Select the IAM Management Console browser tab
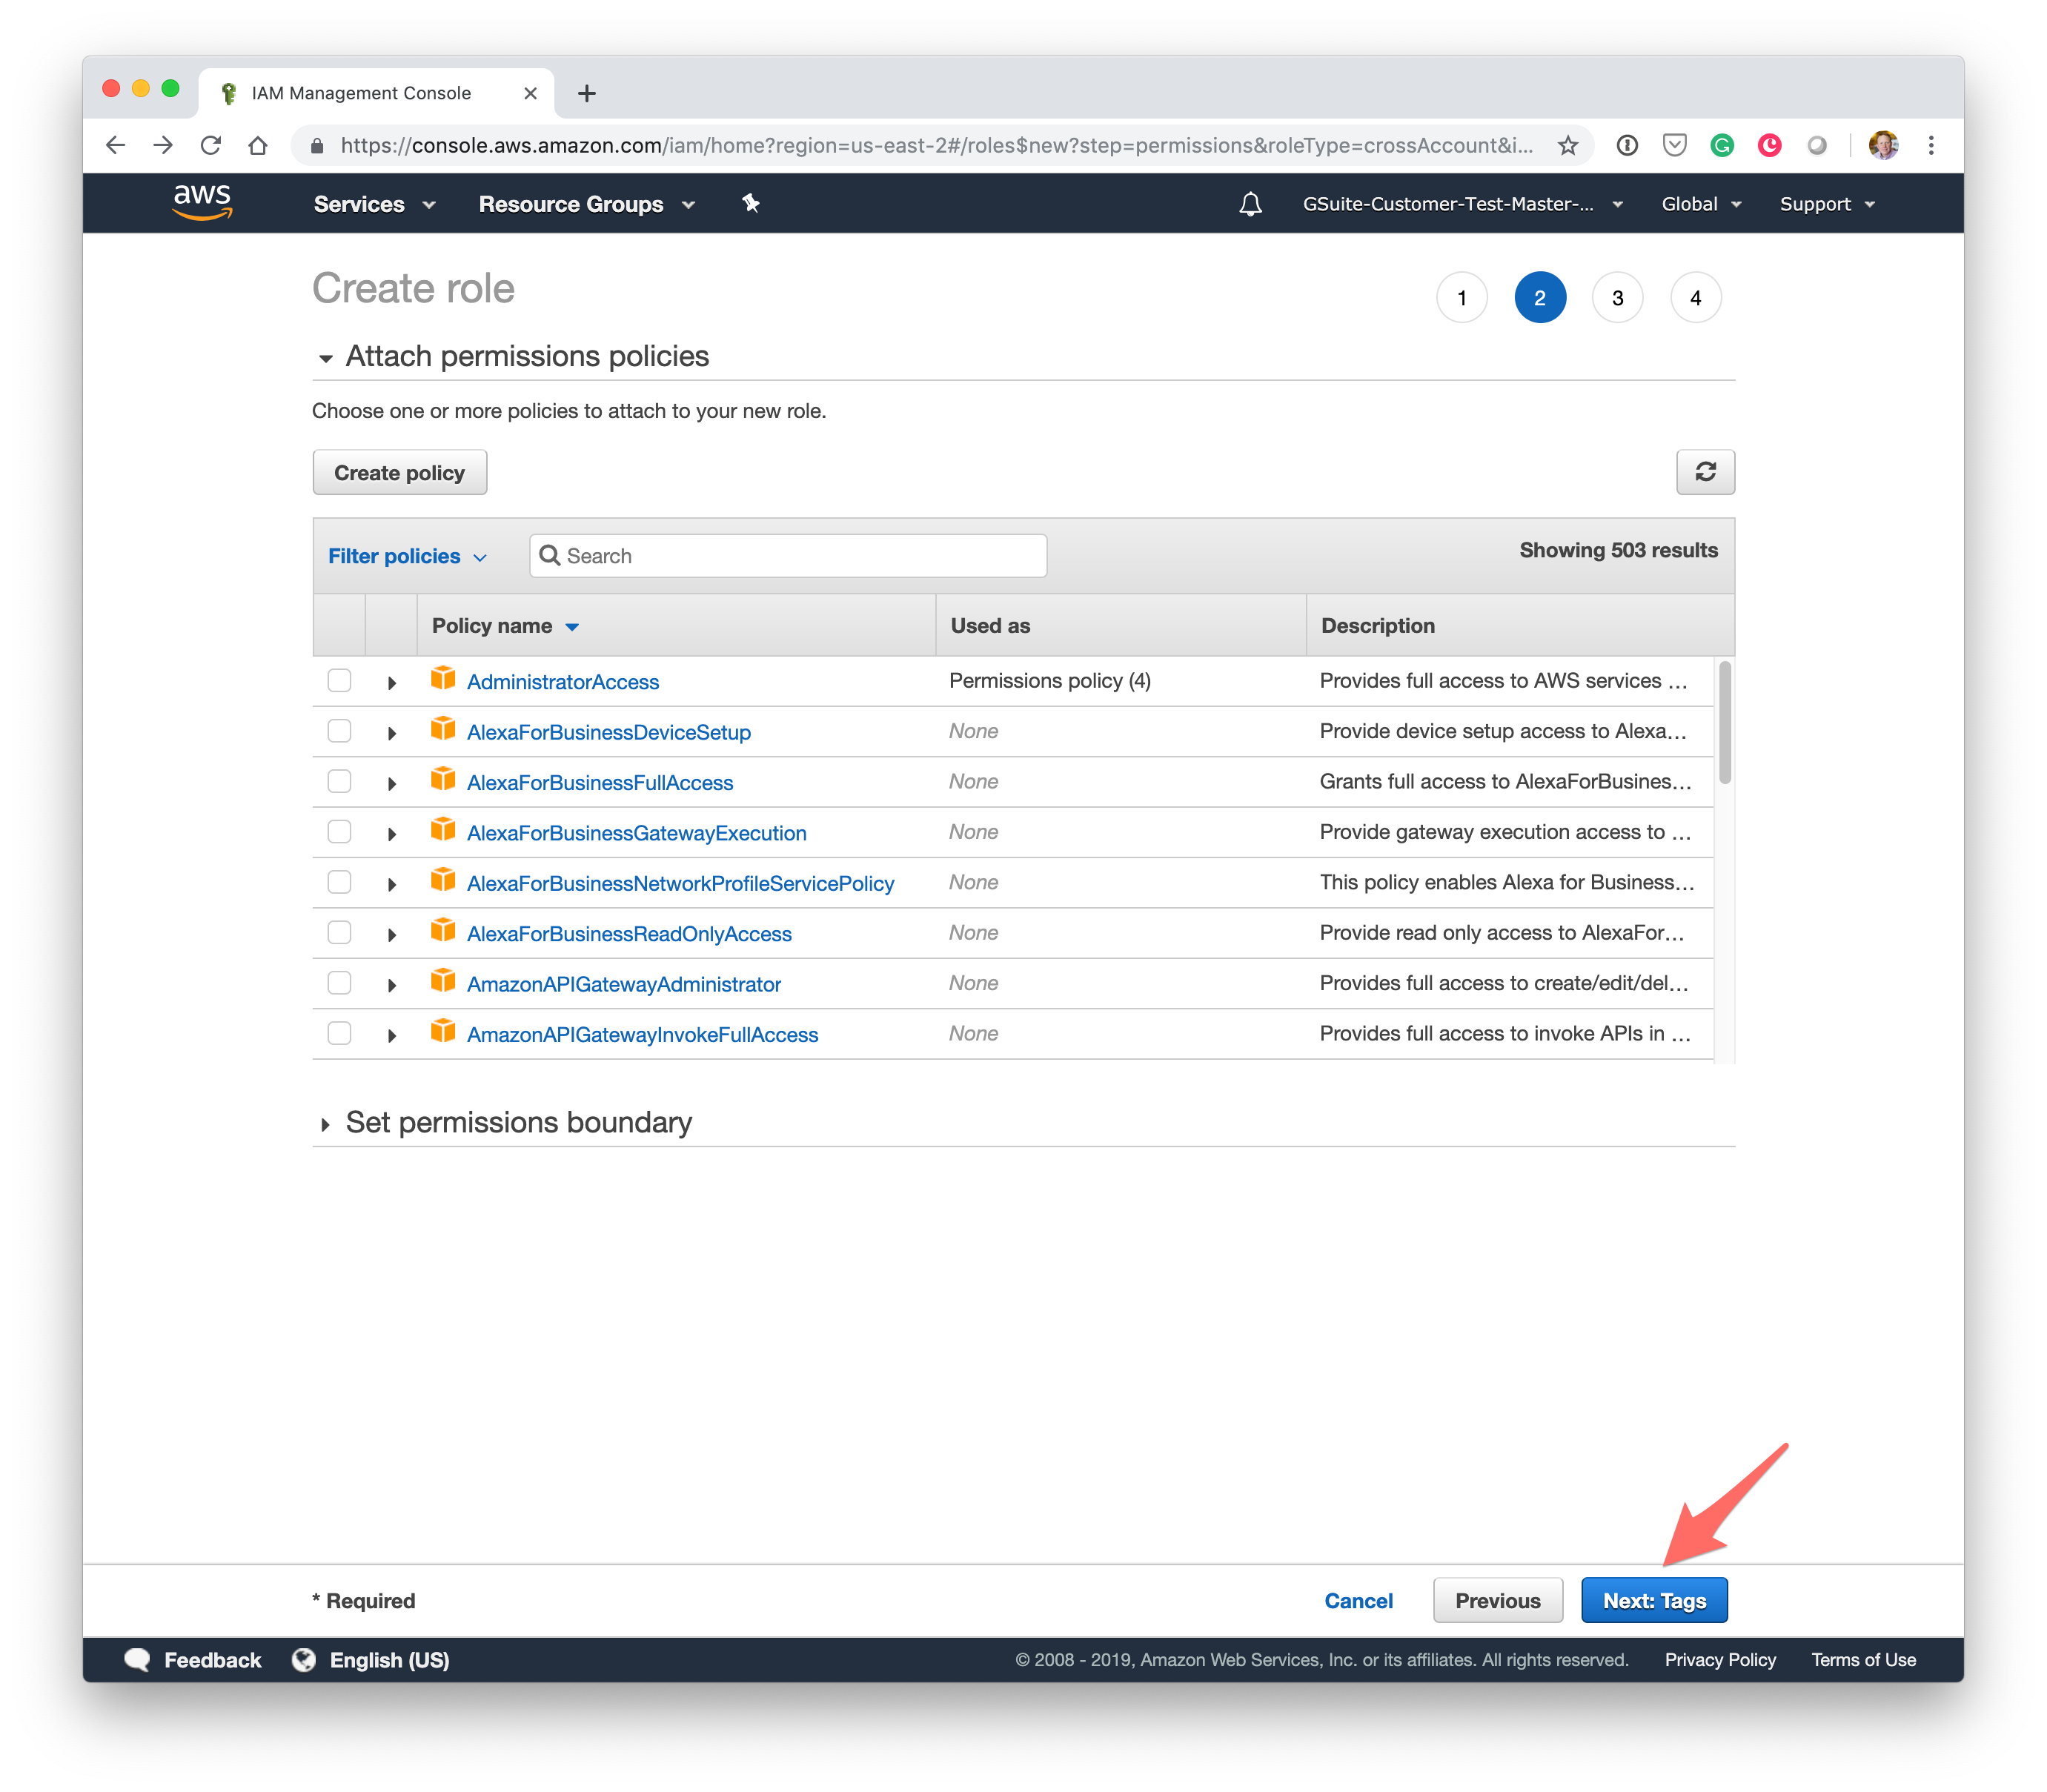The width and height of the screenshot is (2047, 1792). point(376,93)
